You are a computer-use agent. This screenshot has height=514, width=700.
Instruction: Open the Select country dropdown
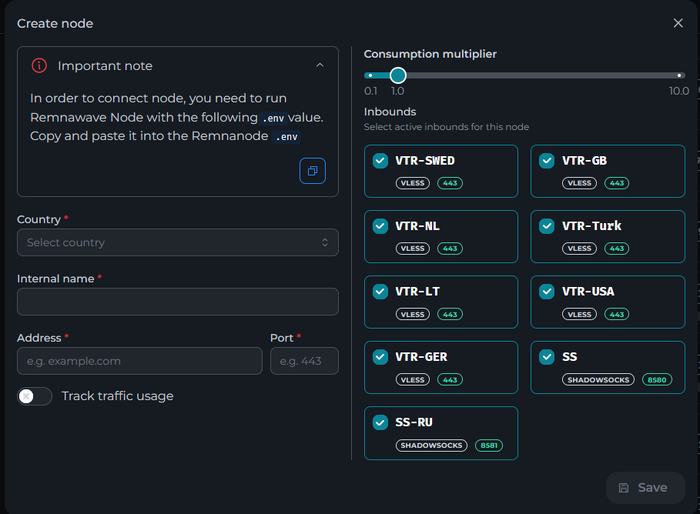[x=177, y=242]
